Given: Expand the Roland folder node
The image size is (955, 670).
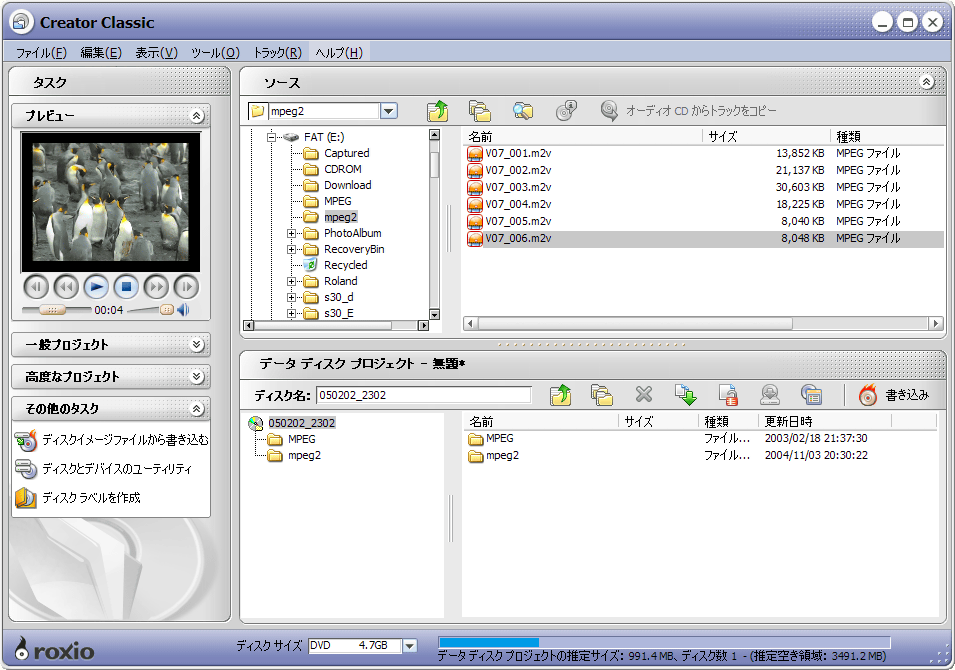Looking at the screenshot, I should [x=291, y=281].
